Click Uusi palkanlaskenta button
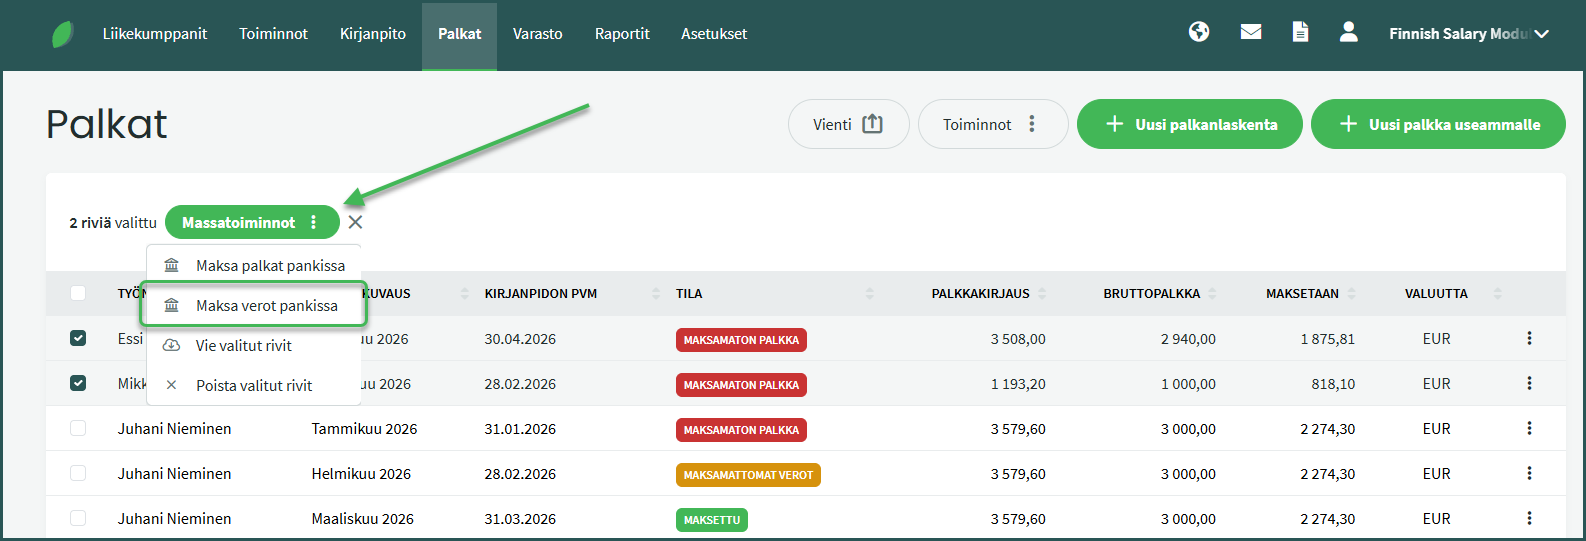Screen dimensions: 1586x541 click(1189, 124)
